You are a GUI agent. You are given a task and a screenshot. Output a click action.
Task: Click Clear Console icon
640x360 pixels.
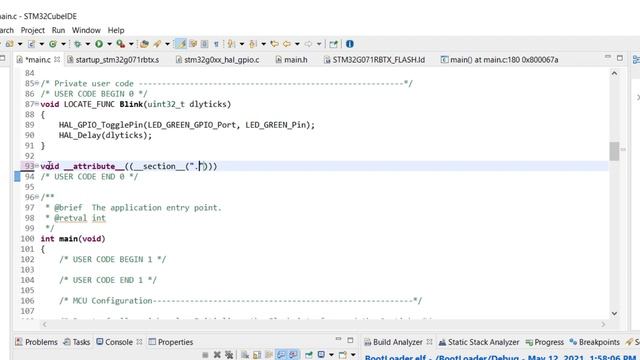pos(245,355)
